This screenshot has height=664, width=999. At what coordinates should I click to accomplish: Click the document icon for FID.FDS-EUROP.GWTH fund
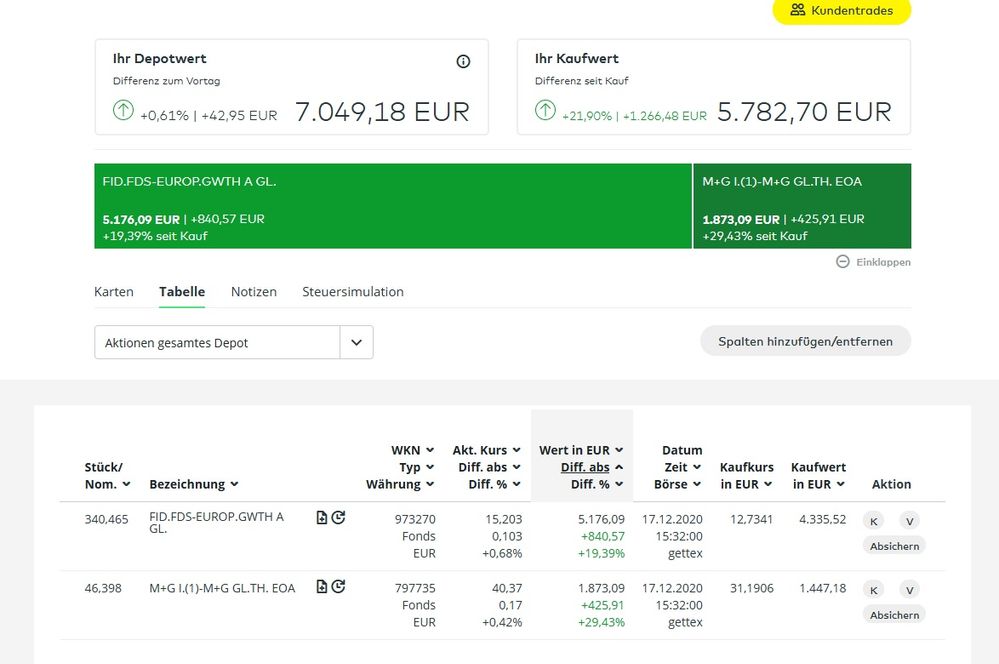(321, 518)
